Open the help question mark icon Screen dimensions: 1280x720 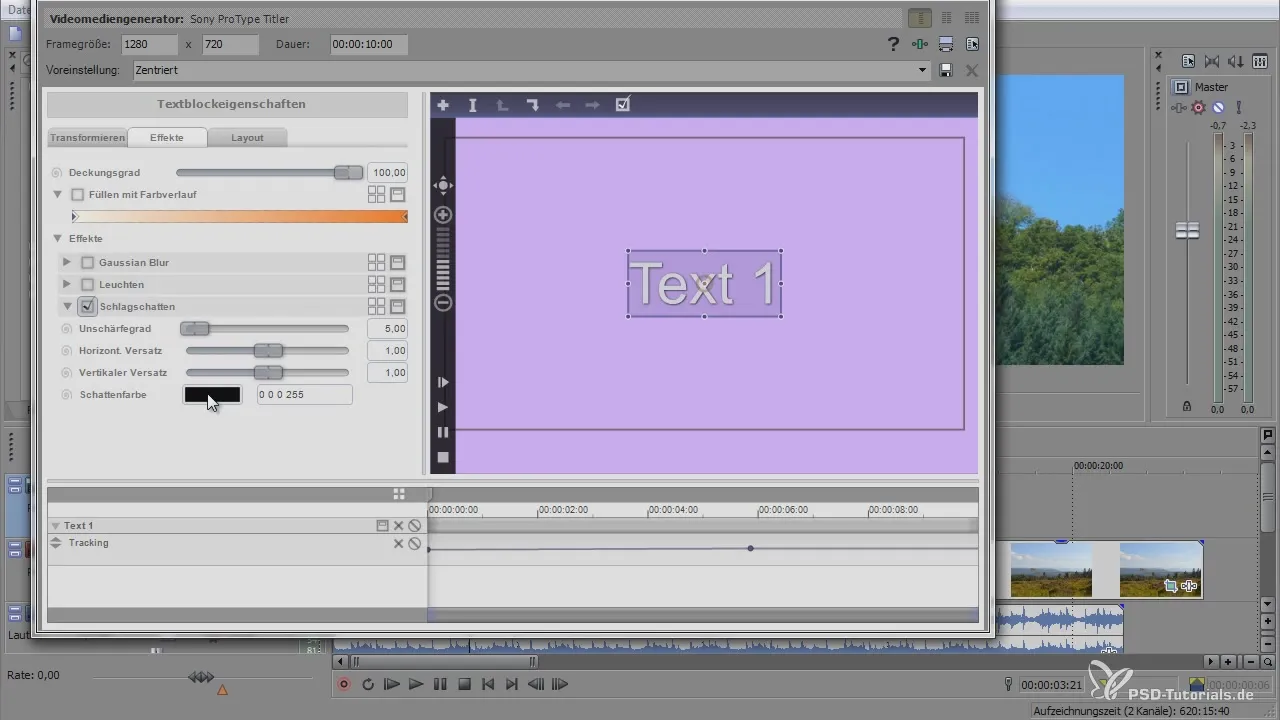894,44
